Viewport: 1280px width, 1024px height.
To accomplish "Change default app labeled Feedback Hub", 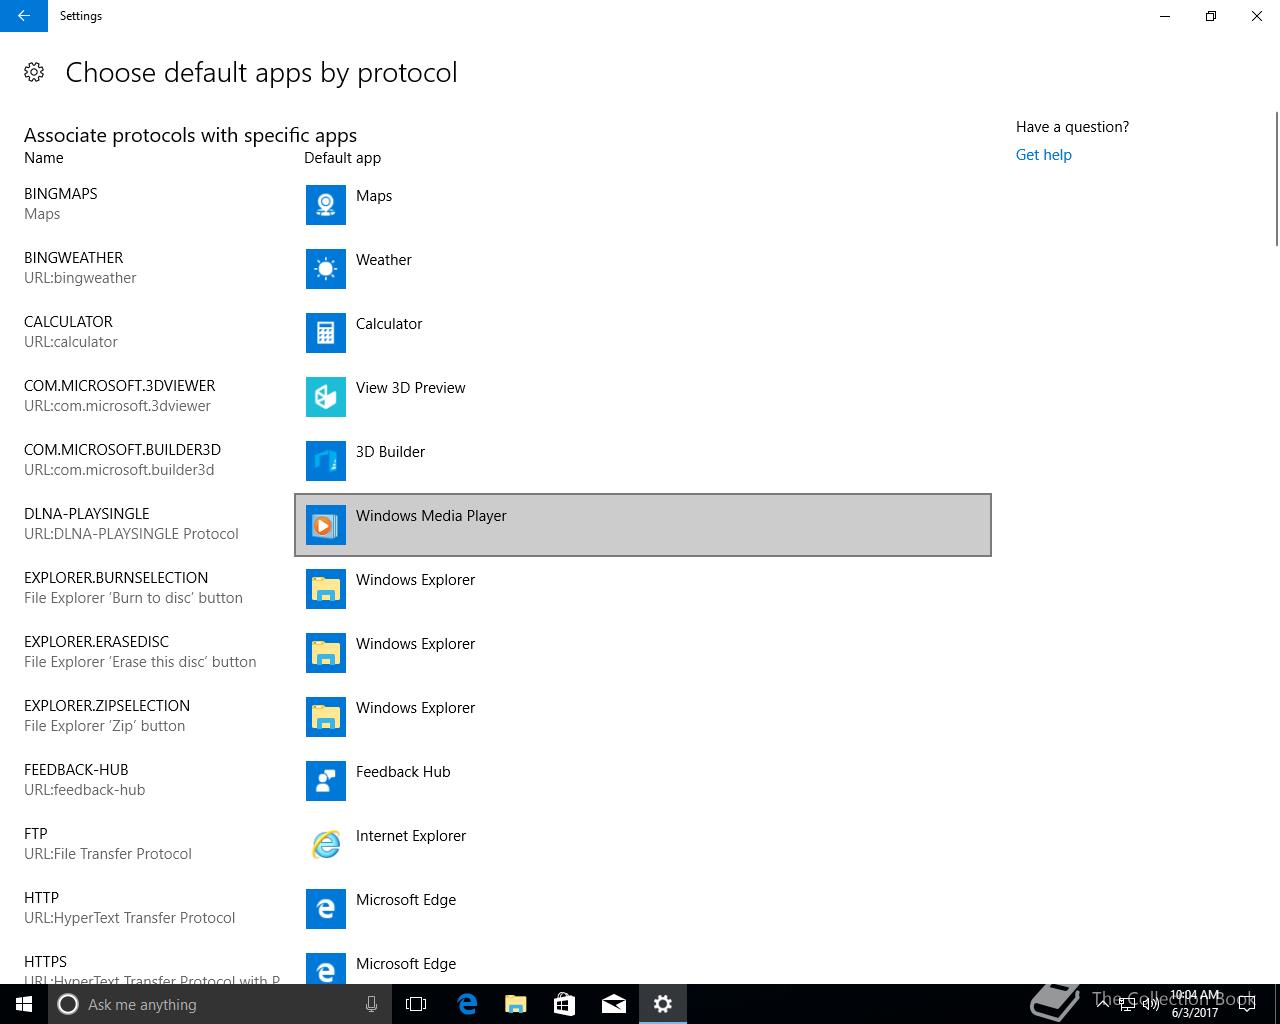I will click(643, 781).
